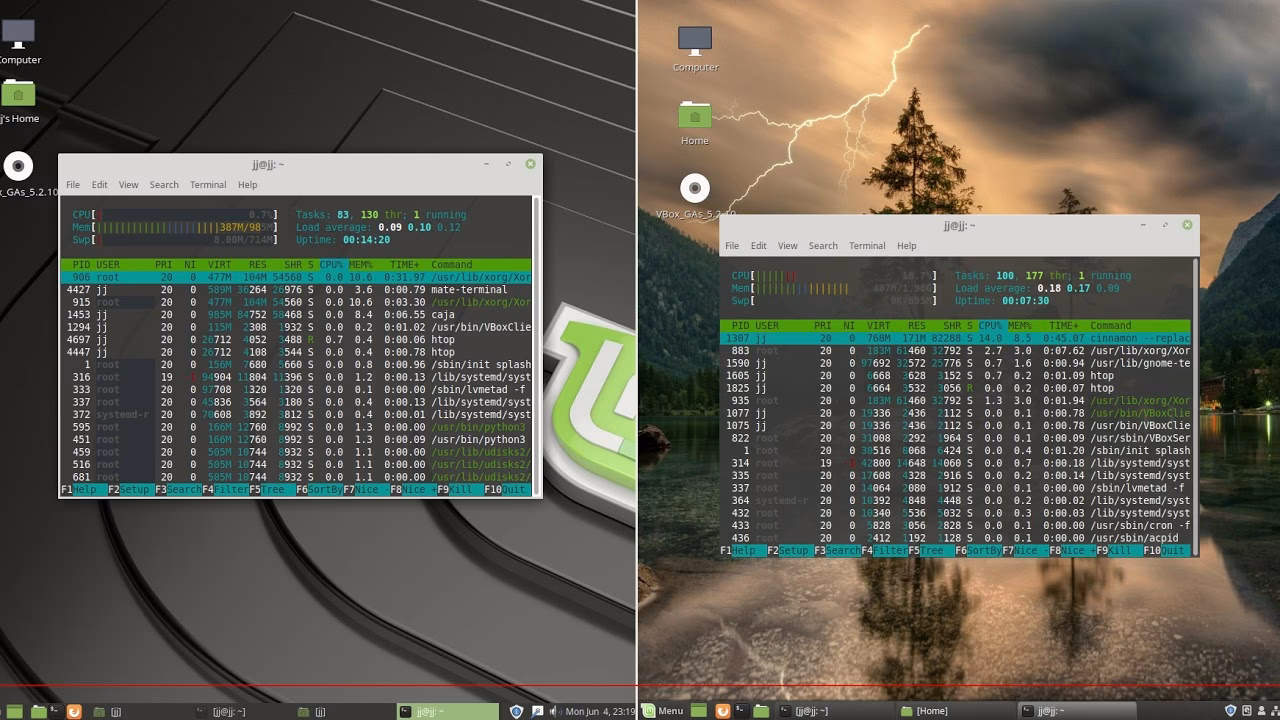Click terminal launcher in right taskbar
1280x720 pixels.
tap(741, 711)
